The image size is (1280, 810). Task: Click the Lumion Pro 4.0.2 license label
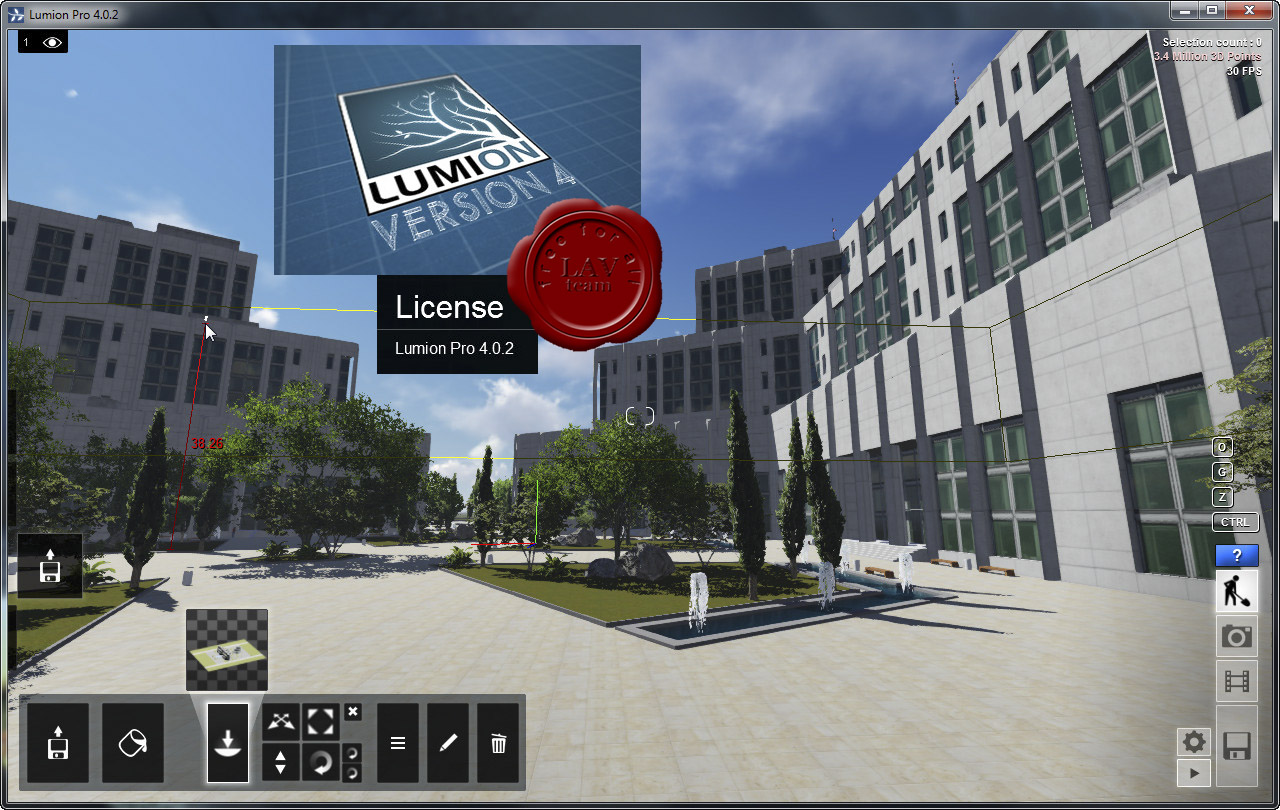pyautogui.click(x=454, y=349)
